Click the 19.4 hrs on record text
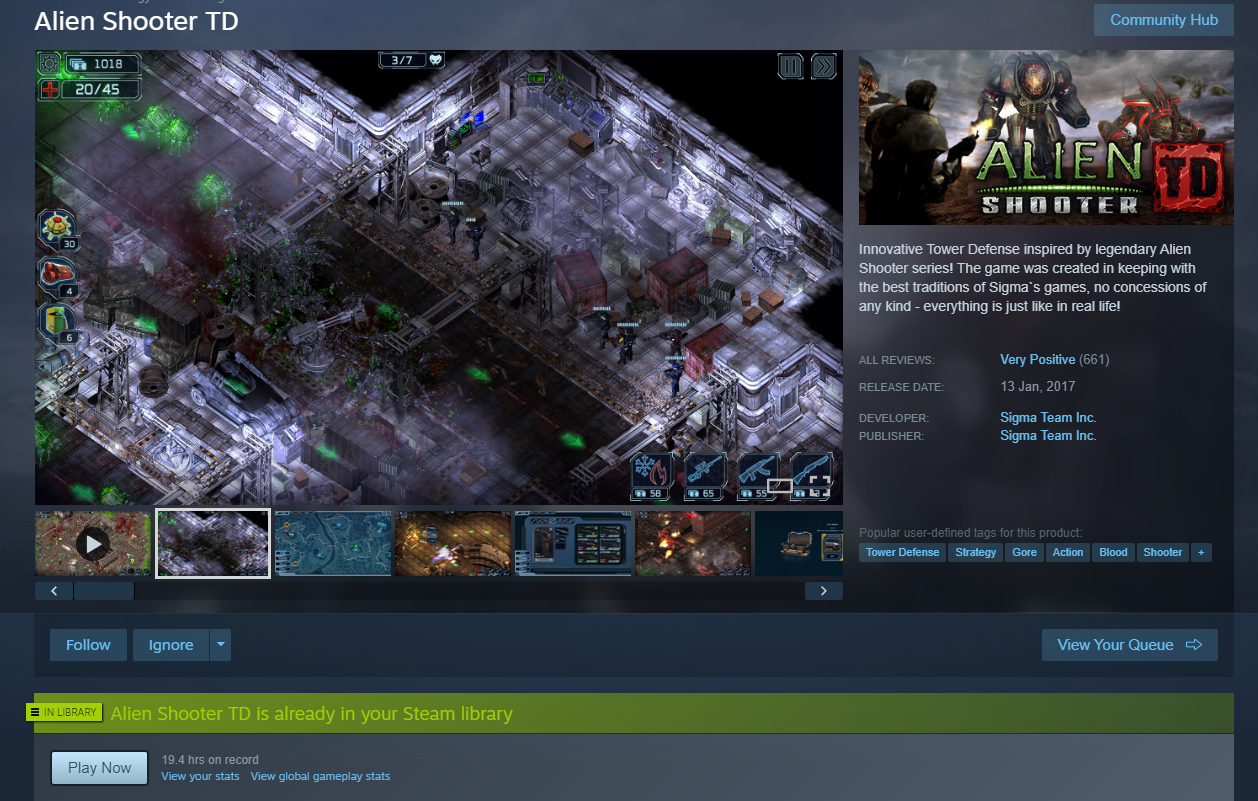The width and height of the screenshot is (1258, 801). click(209, 760)
